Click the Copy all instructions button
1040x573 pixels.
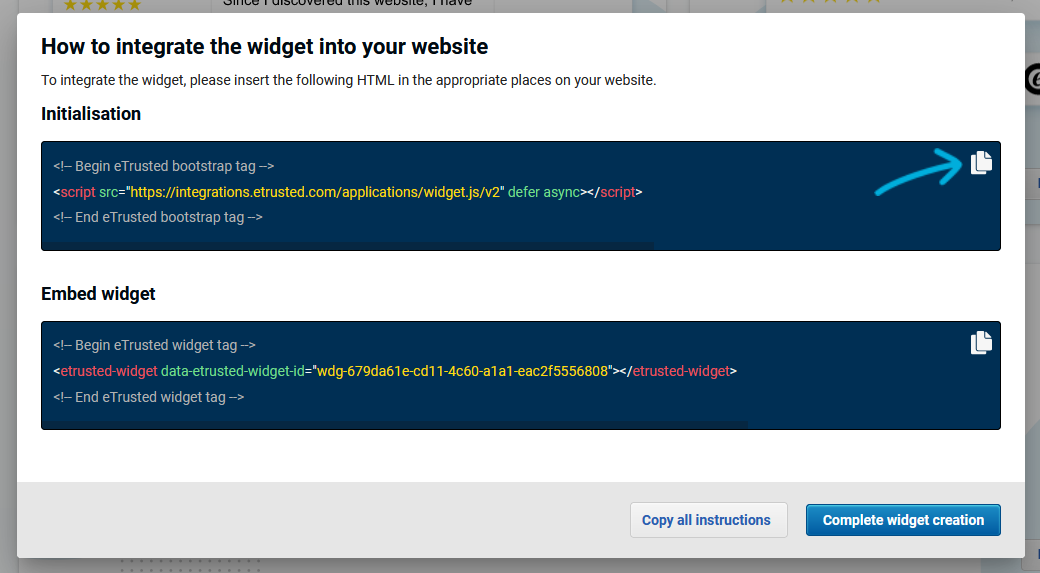[x=708, y=520]
